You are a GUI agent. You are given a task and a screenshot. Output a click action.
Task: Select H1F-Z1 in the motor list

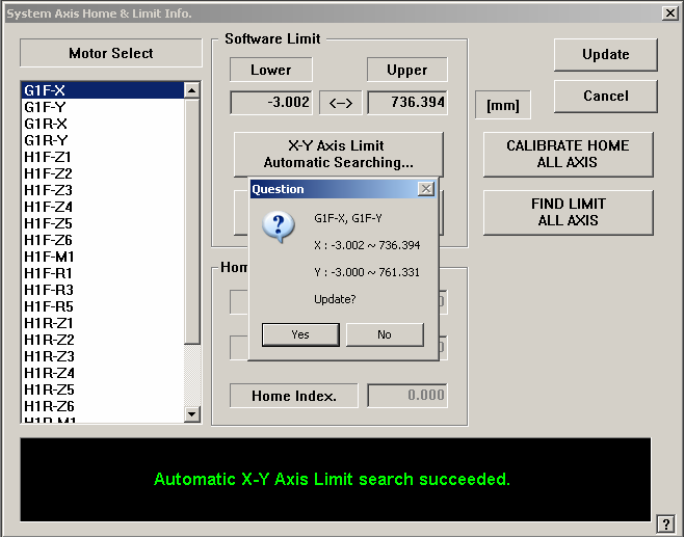point(103,157)
